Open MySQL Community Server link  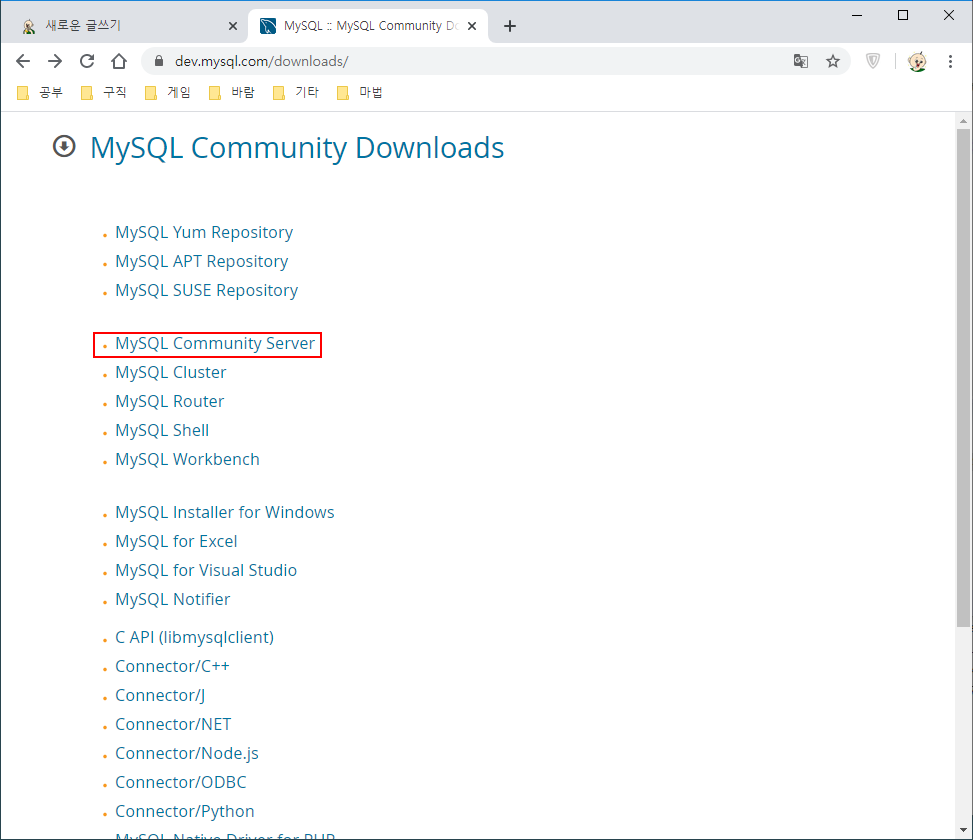pos(215,343)
